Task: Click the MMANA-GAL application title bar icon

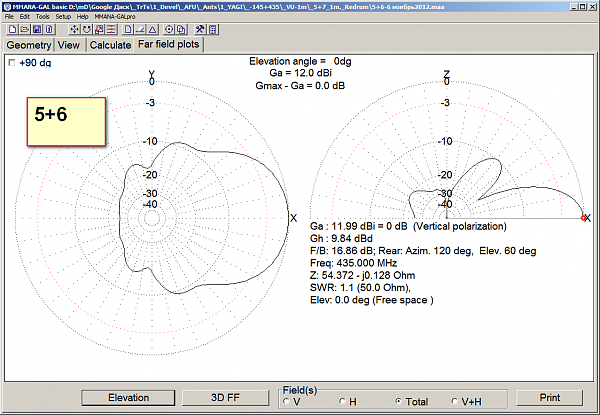Action: coord(7,7)
